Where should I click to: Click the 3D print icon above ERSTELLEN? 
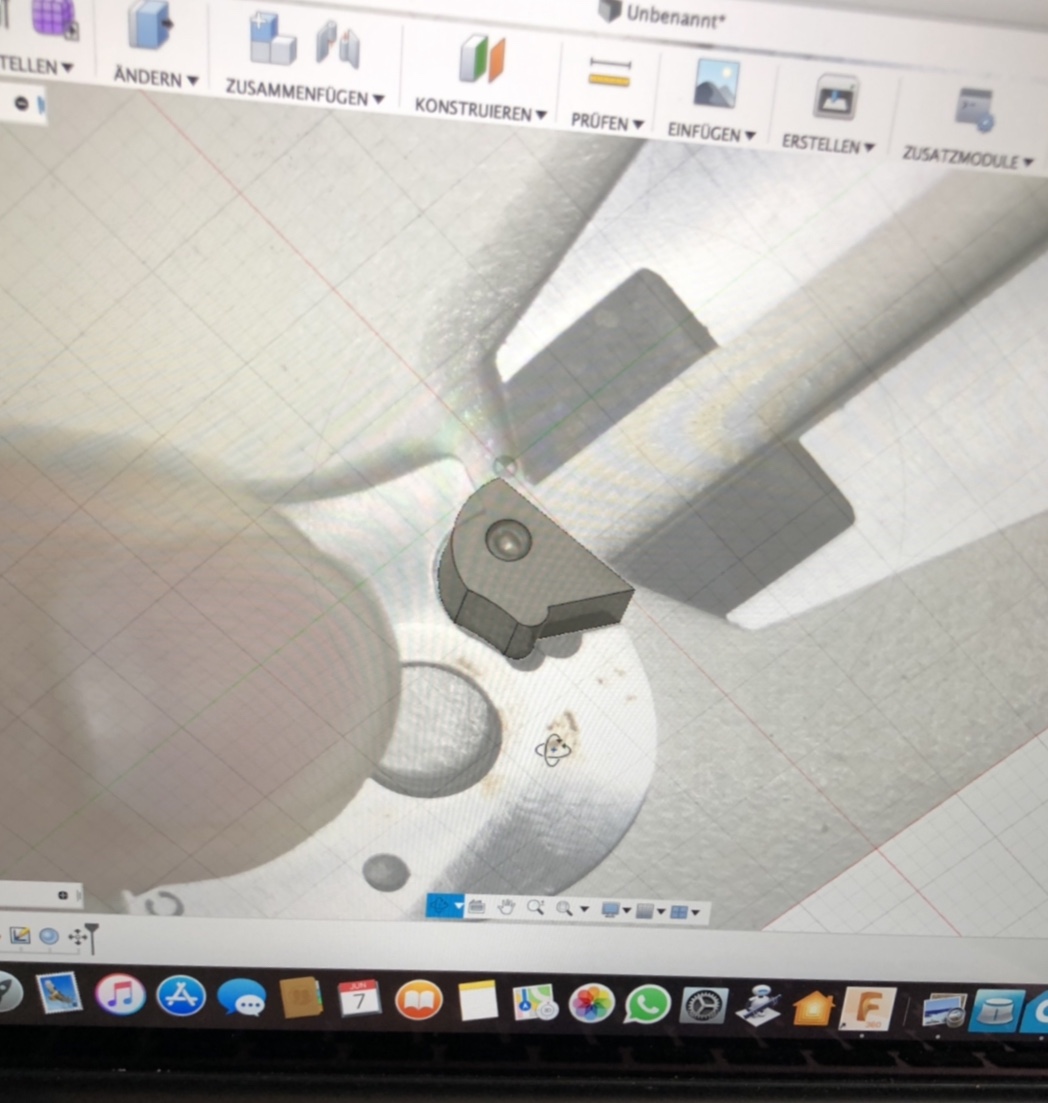pos(835,98)
